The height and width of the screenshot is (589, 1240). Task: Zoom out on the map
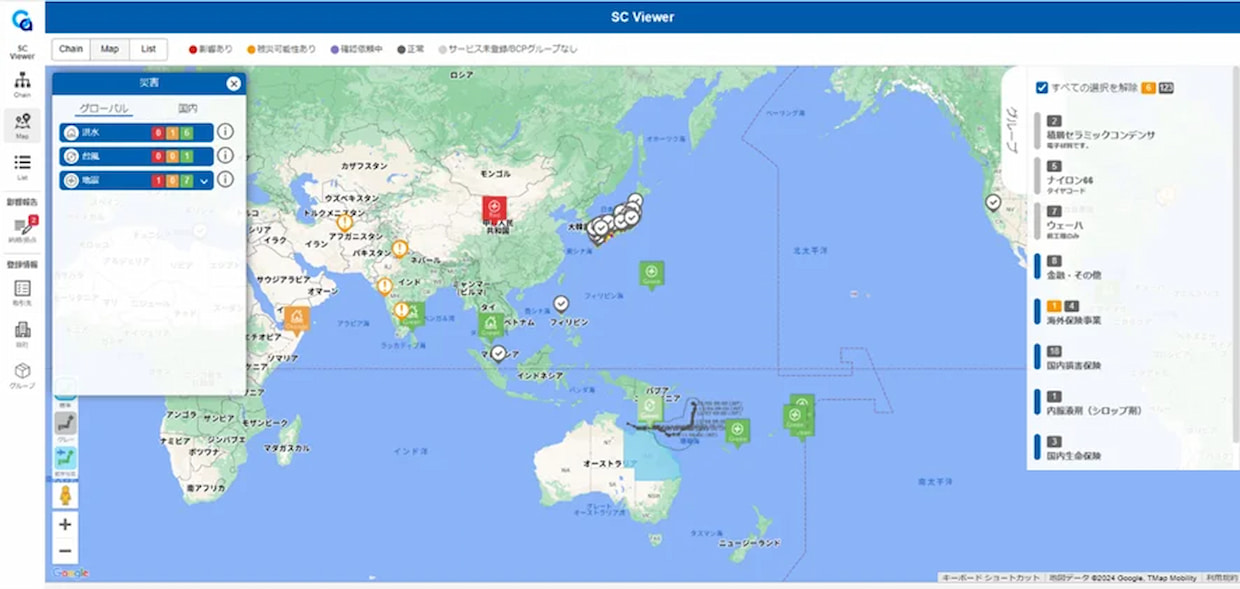65,551
